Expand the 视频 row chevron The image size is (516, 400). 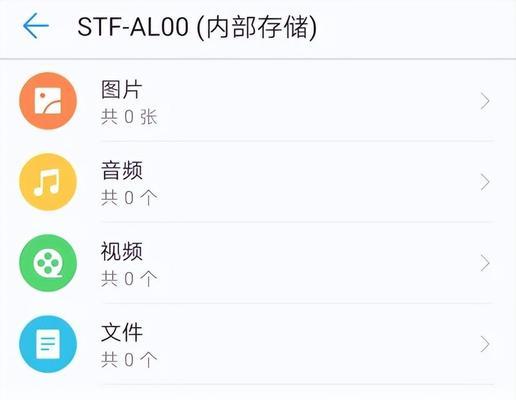pyautogui.click(x=485, y=263)
